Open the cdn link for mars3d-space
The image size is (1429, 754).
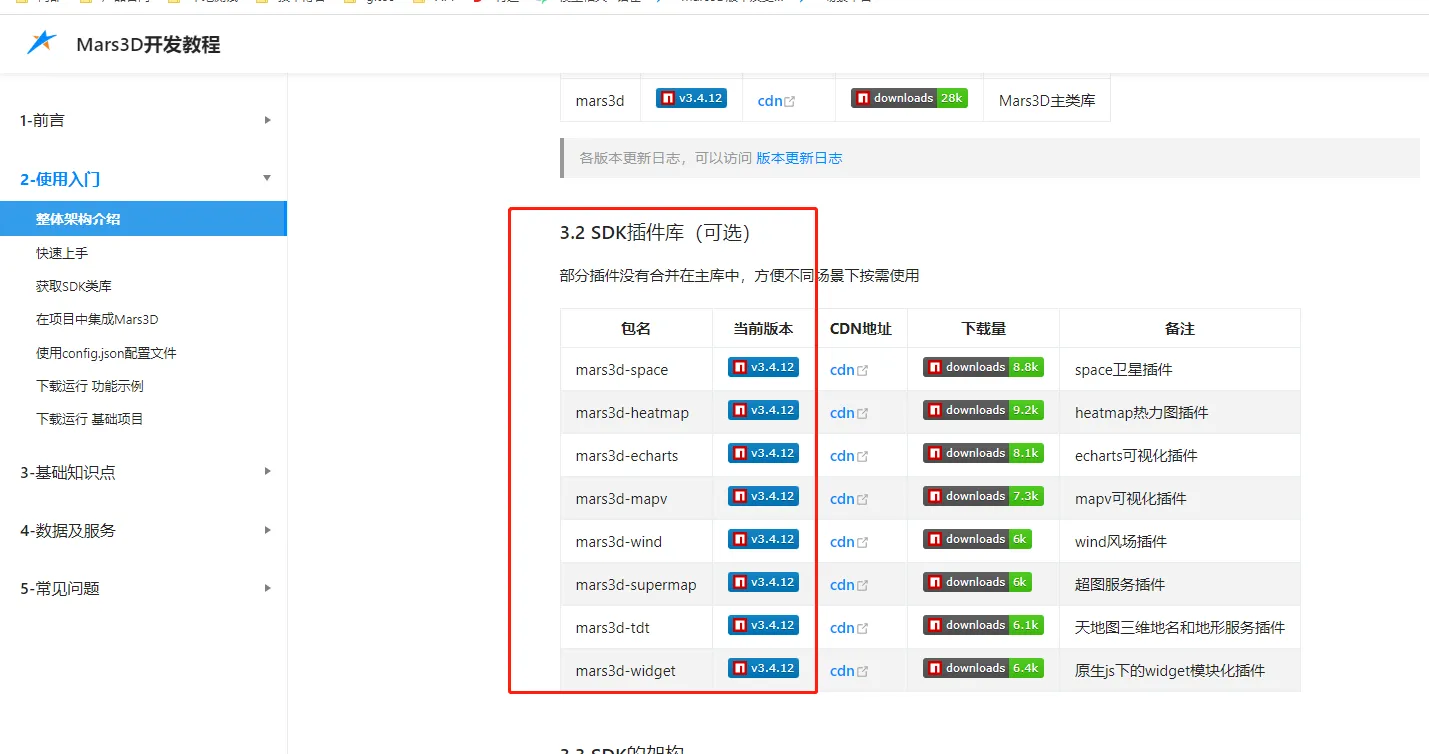849,370
